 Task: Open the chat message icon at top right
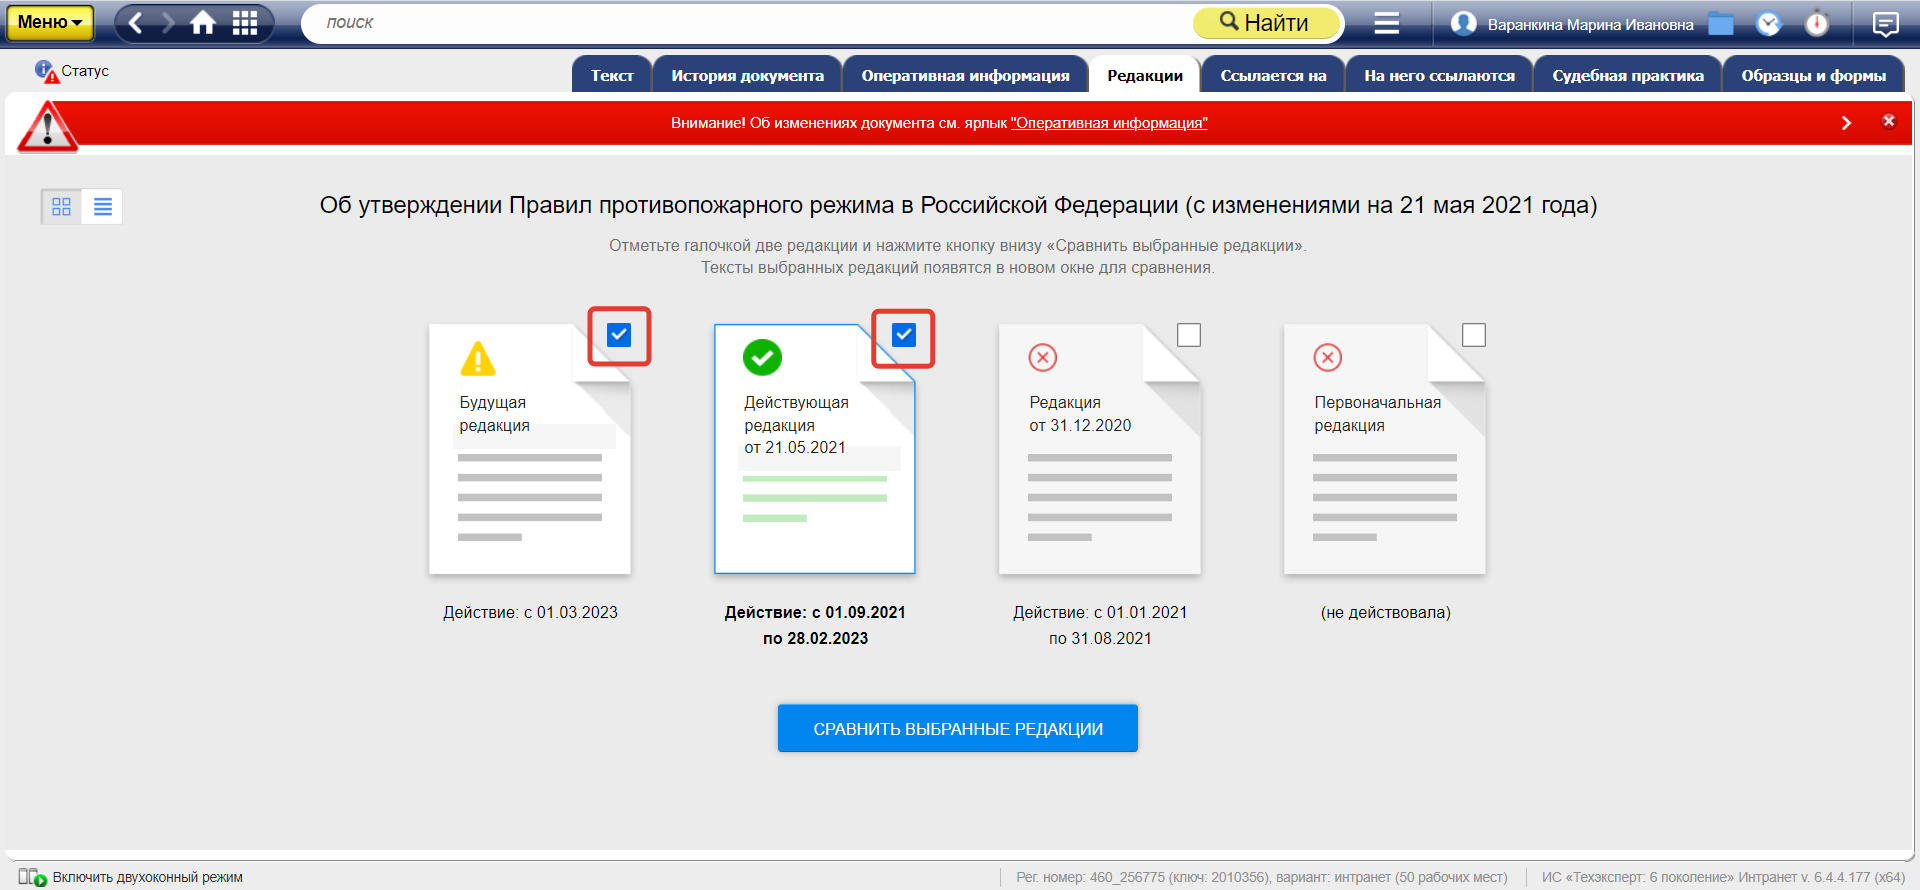[1885, 24]
